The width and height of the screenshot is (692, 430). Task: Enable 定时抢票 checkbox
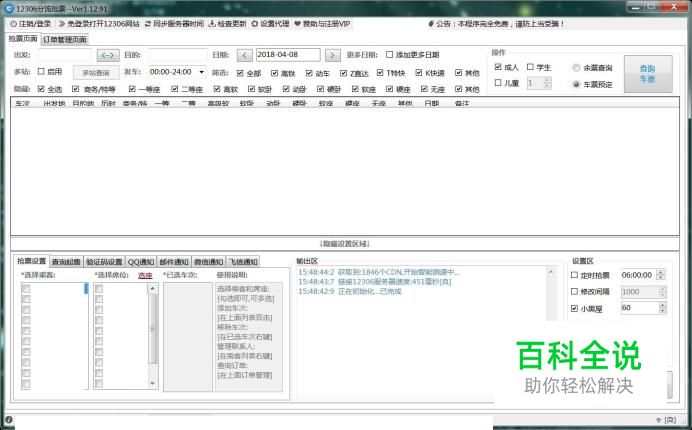(574, 275)
